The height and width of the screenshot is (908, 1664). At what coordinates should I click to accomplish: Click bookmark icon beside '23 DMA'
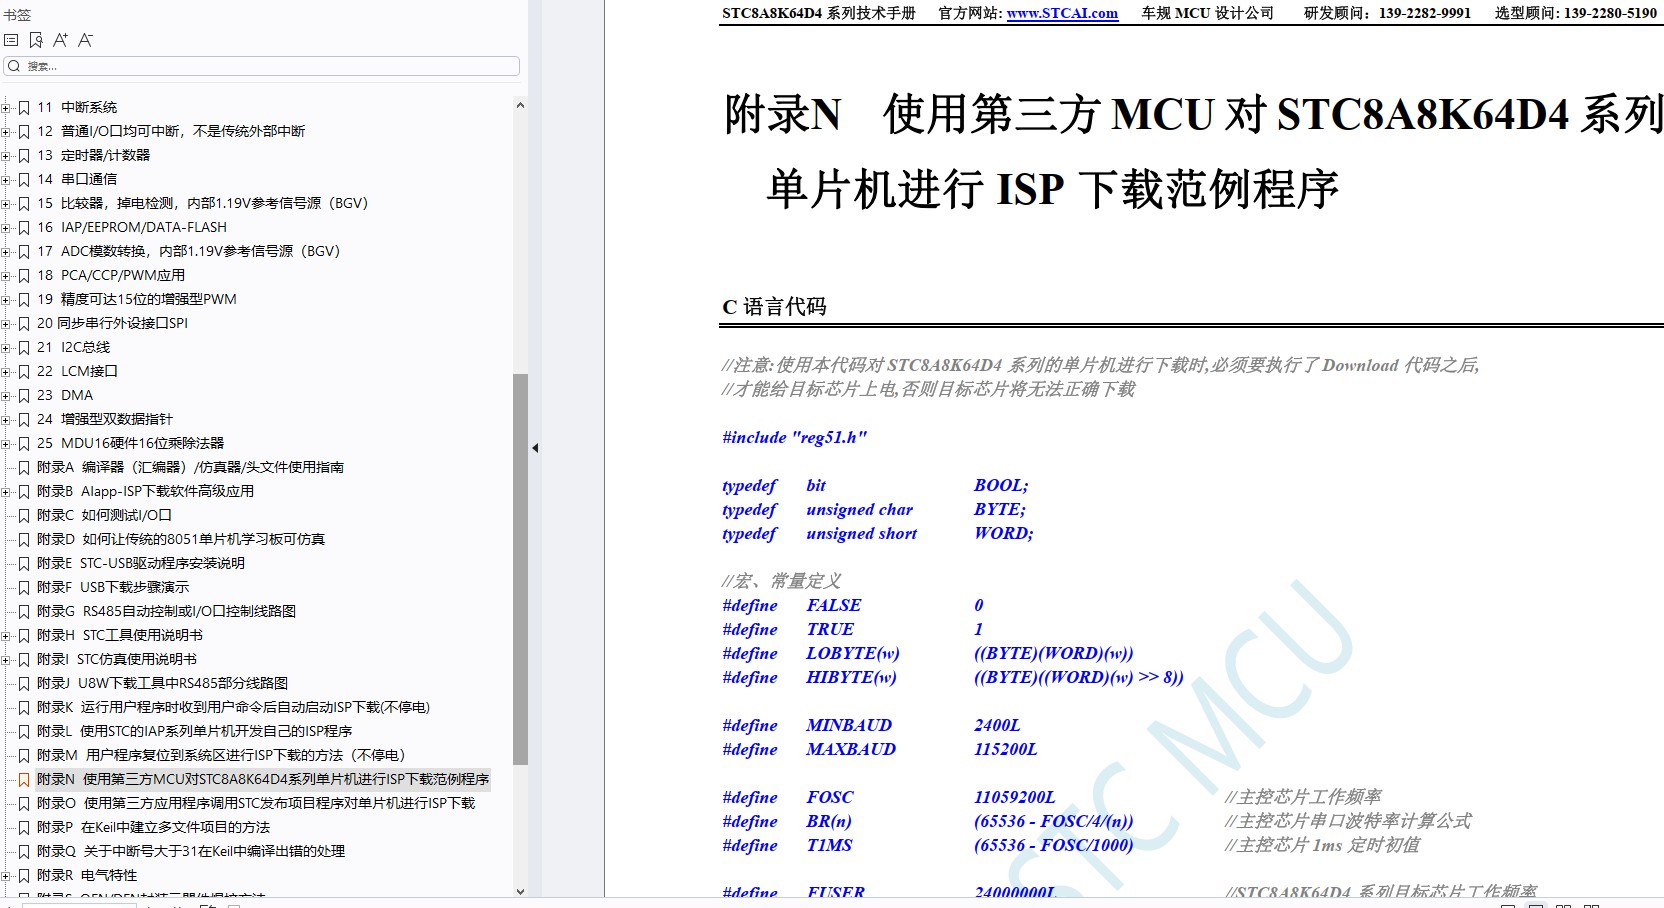click(x=24, y=395)
